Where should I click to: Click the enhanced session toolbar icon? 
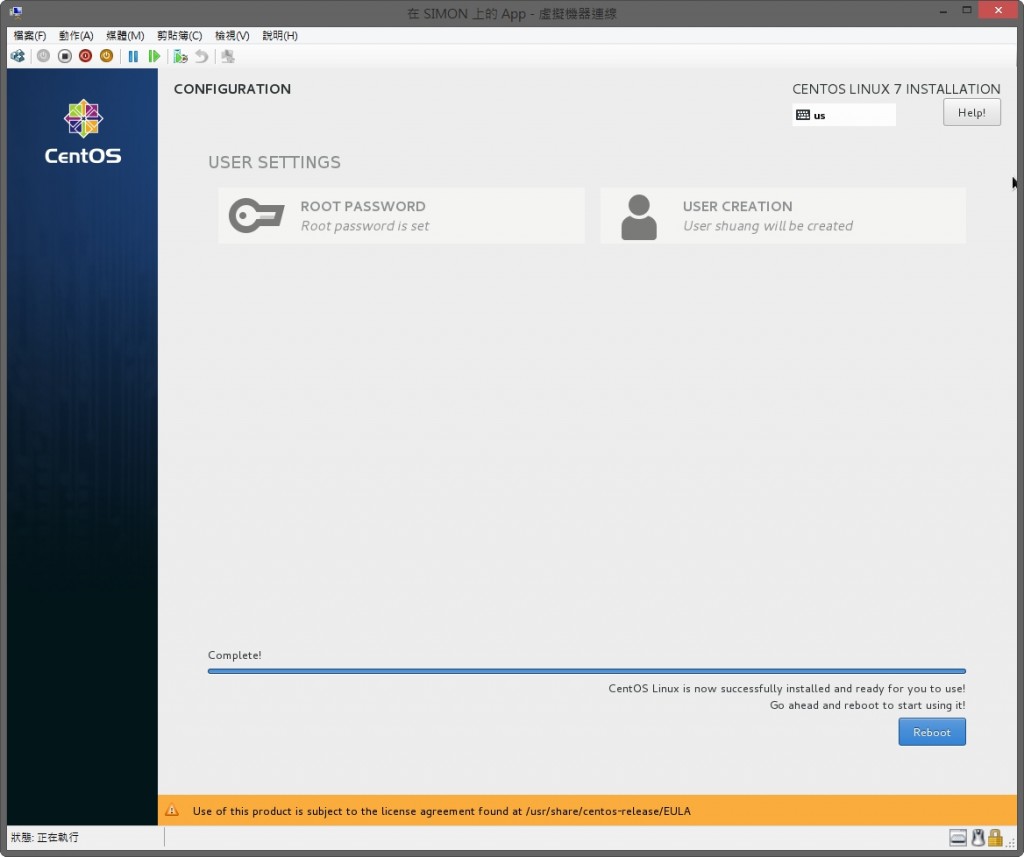pos(227,56)
